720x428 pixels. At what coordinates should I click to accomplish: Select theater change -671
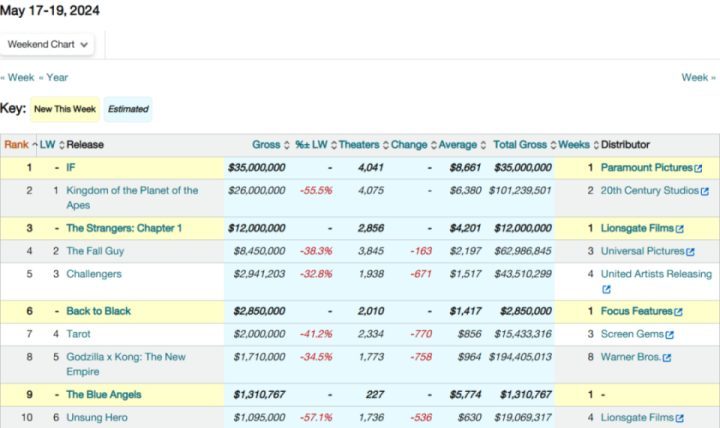tap(421, 274)
